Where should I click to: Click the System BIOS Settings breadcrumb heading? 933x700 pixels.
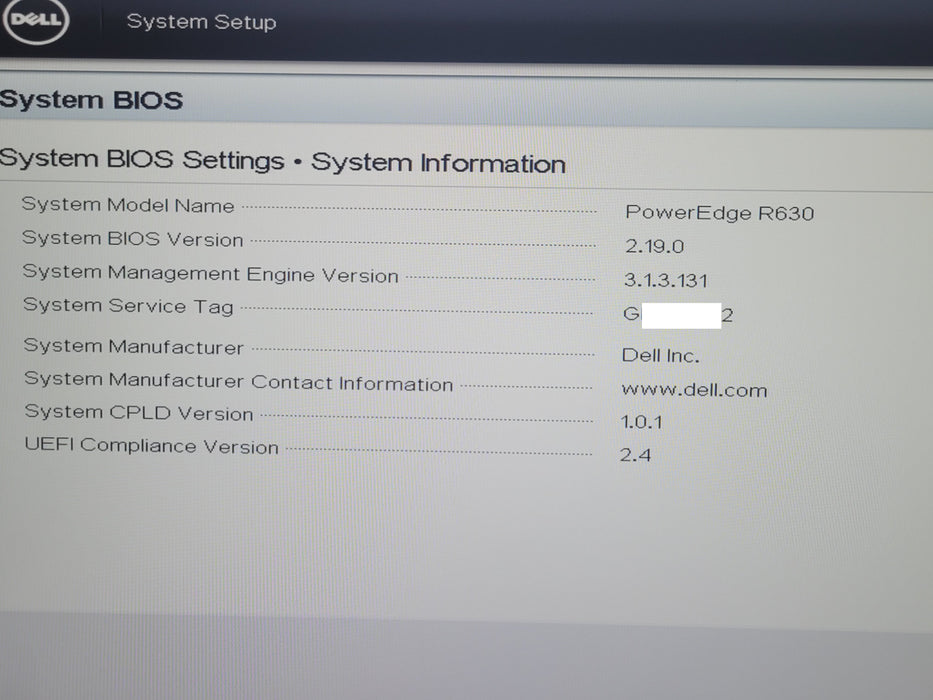click(x=283, y=161)
